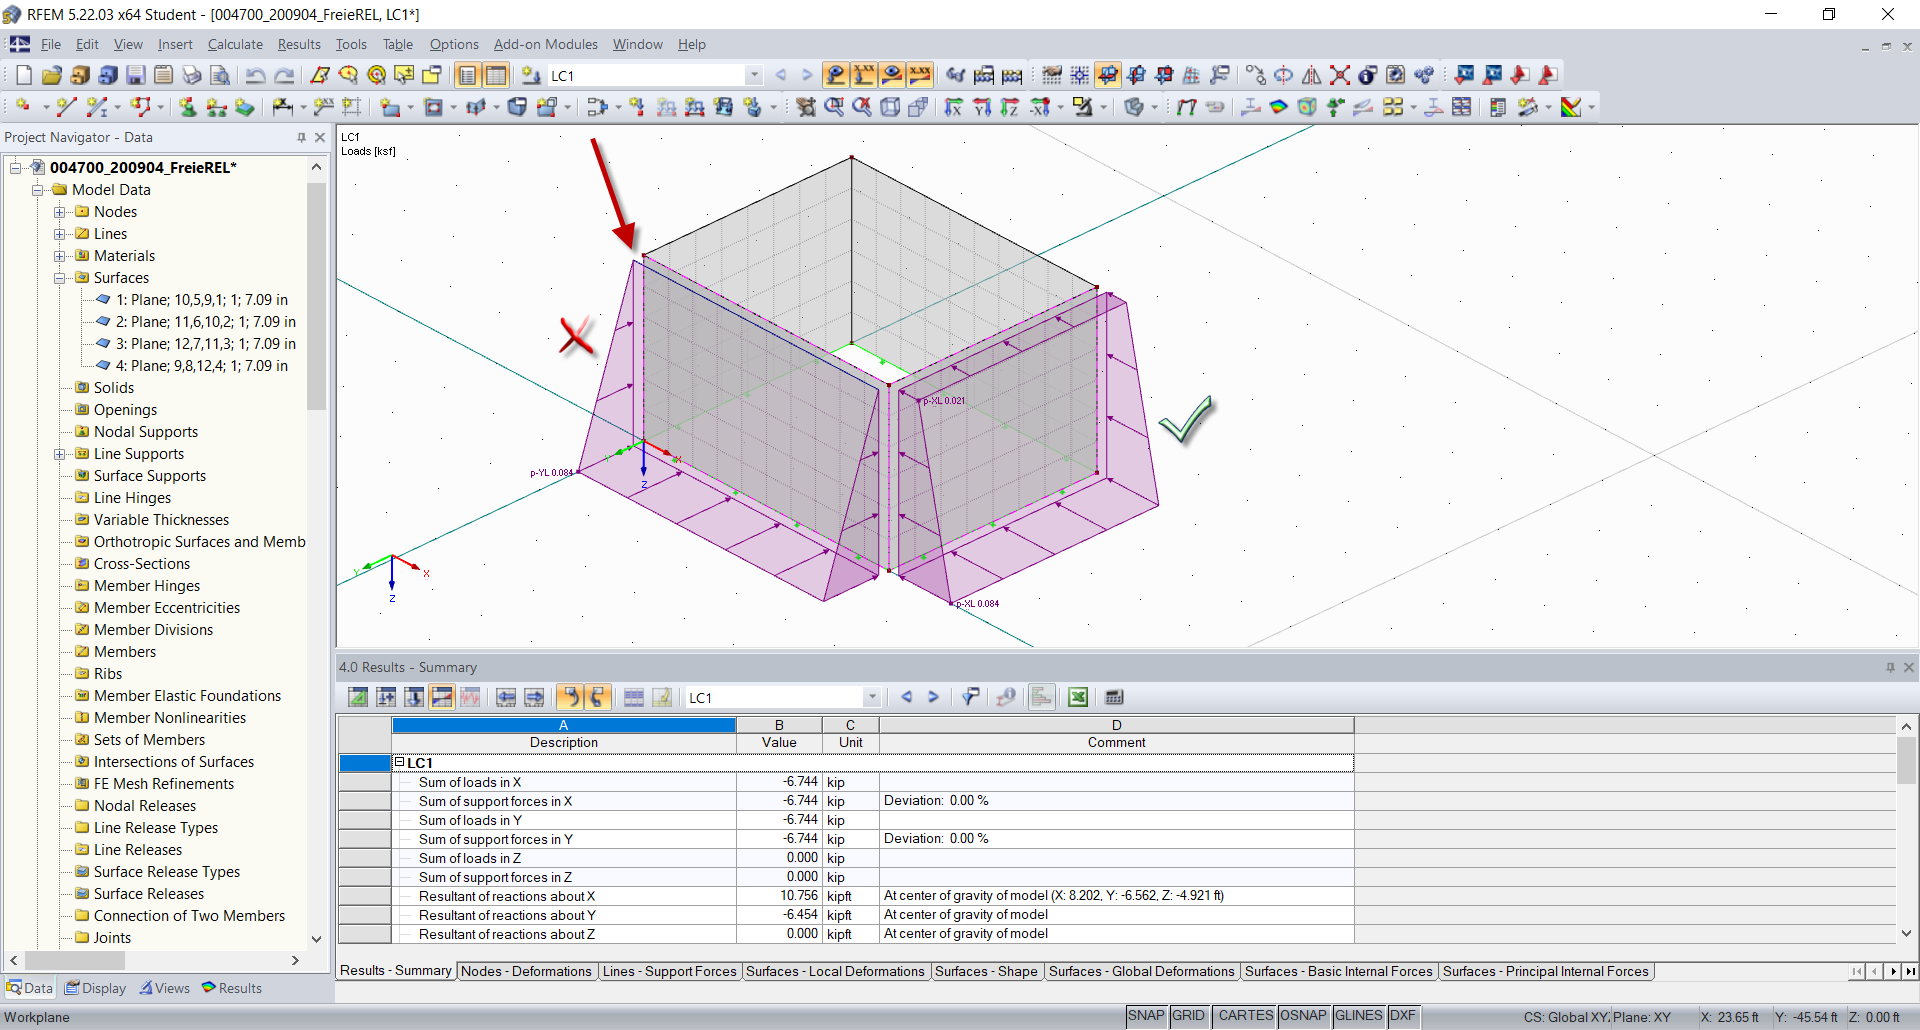Select surface 1: Plane; 10,5,9,1 item
The height and width of the screenshot is (1030, 1920).
click(x=202, y=300)
